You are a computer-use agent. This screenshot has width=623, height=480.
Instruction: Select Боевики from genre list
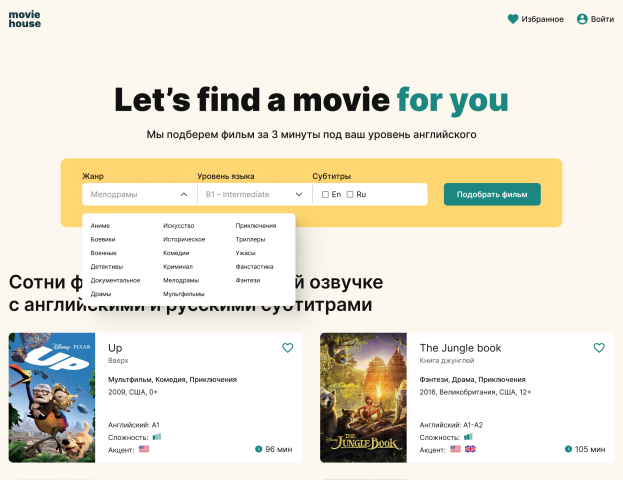click(x=103, y=239)
